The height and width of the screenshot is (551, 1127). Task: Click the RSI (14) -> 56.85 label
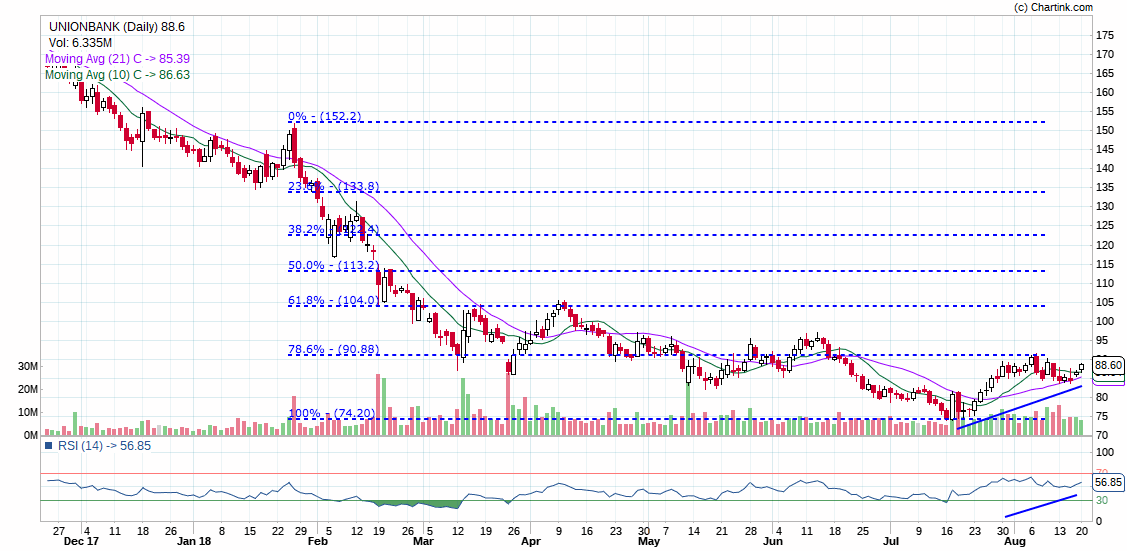click(104, 445)
